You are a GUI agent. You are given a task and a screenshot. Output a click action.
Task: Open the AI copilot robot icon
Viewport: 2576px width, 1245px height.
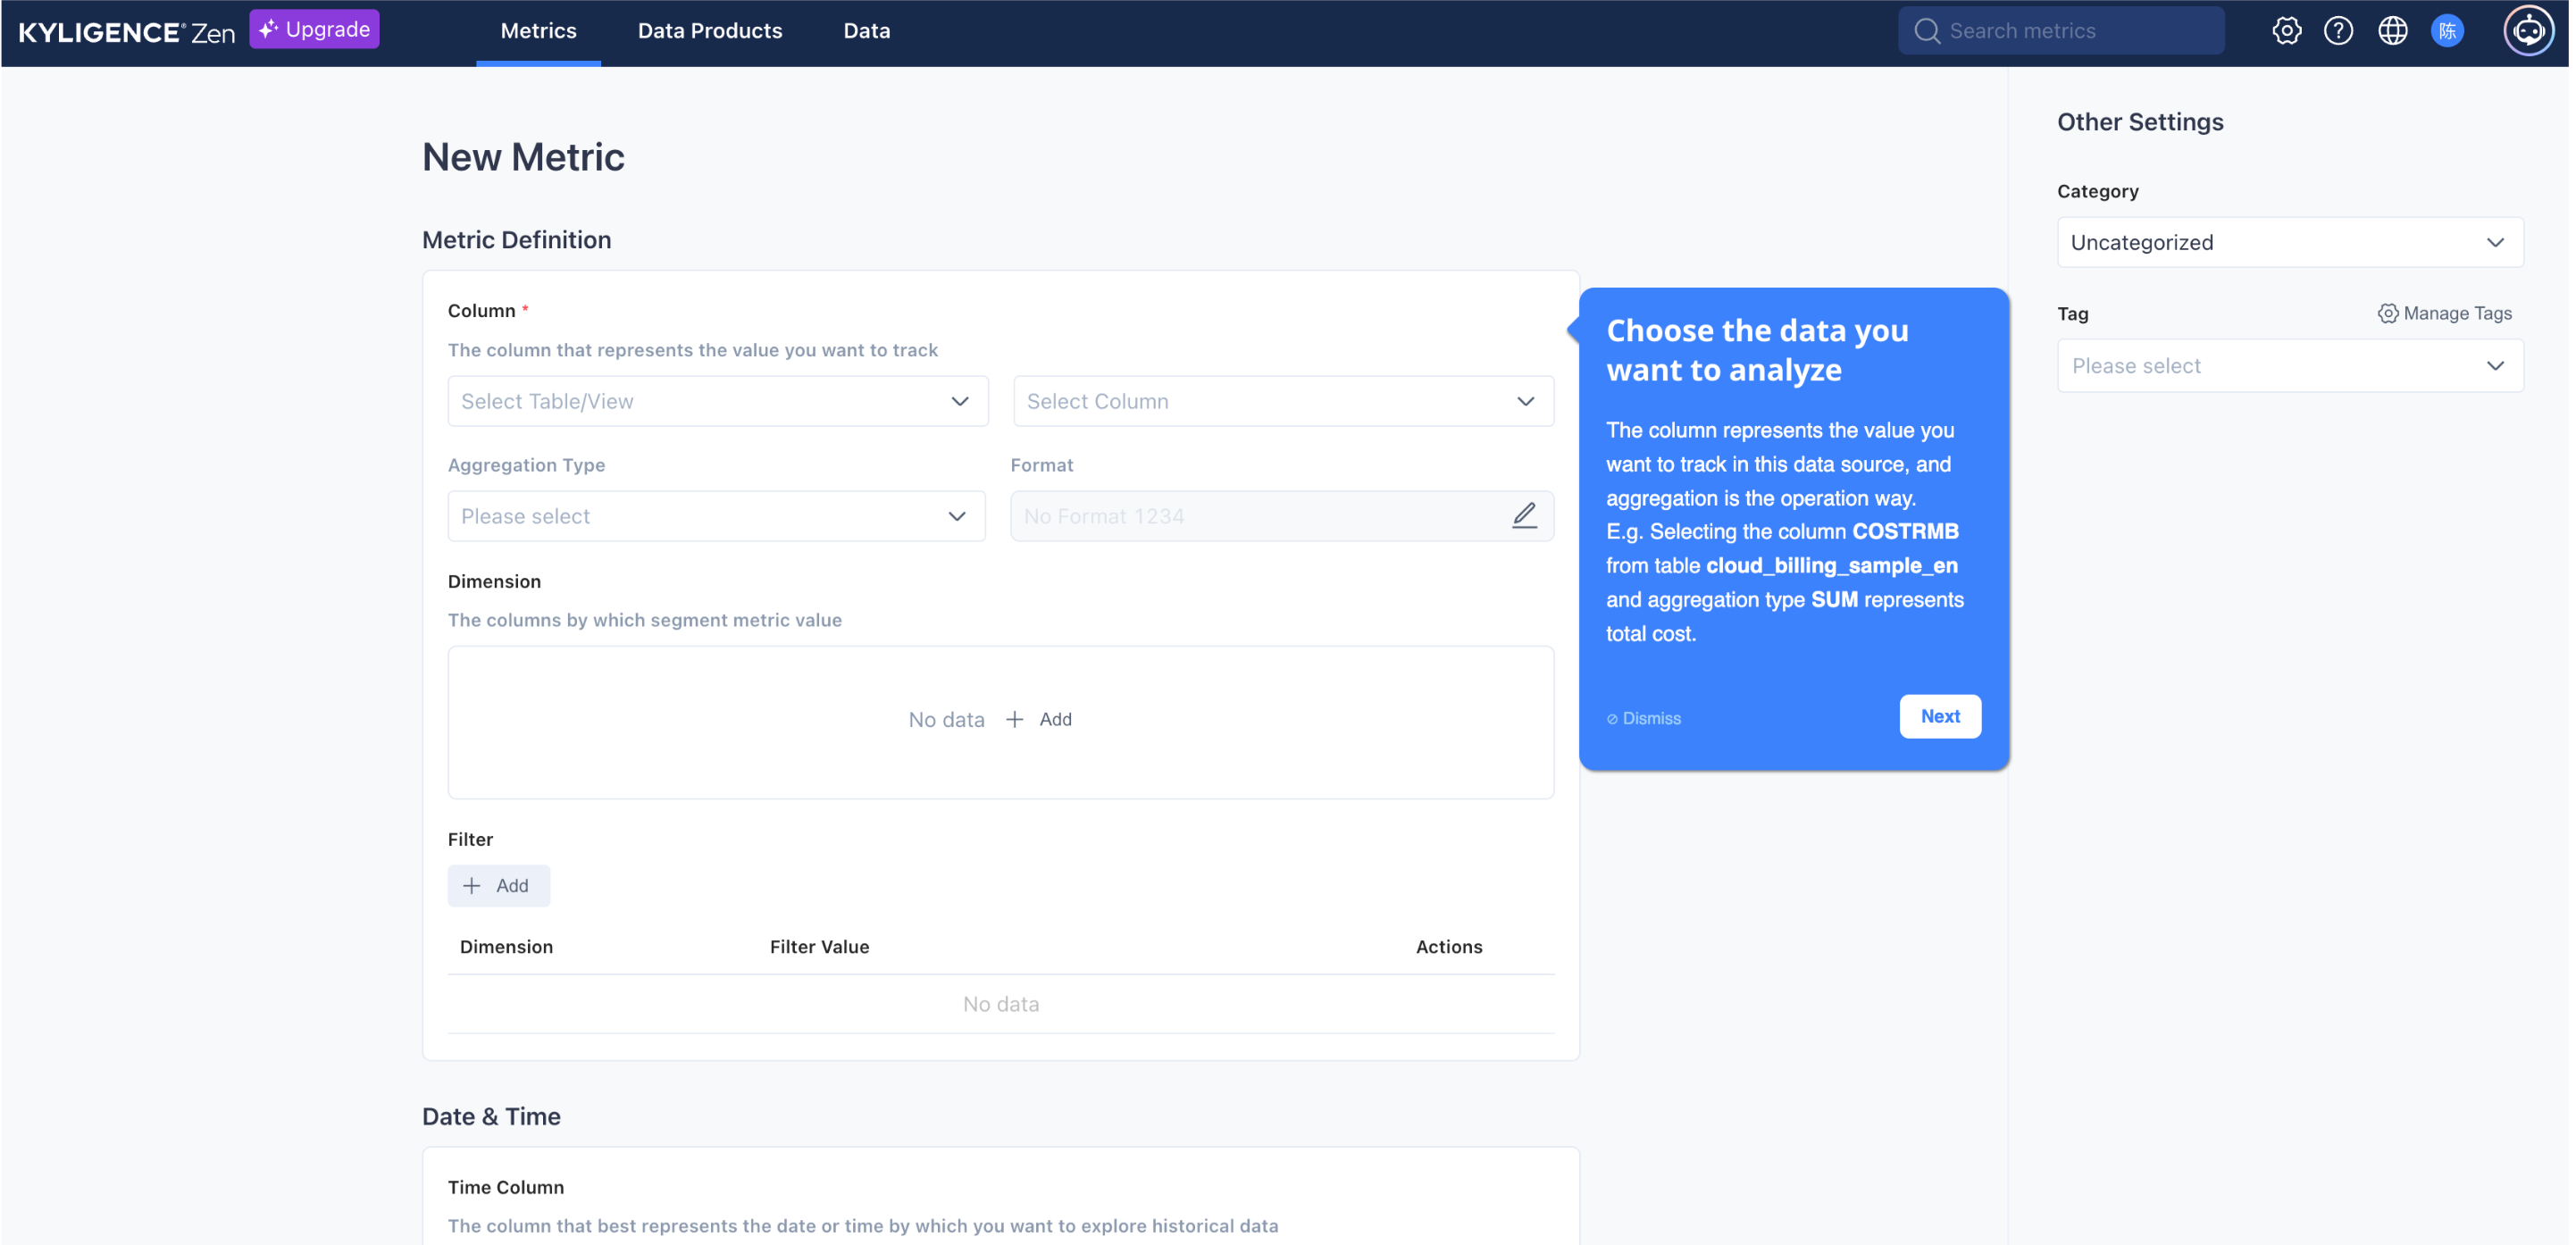tap(2528, 31)
